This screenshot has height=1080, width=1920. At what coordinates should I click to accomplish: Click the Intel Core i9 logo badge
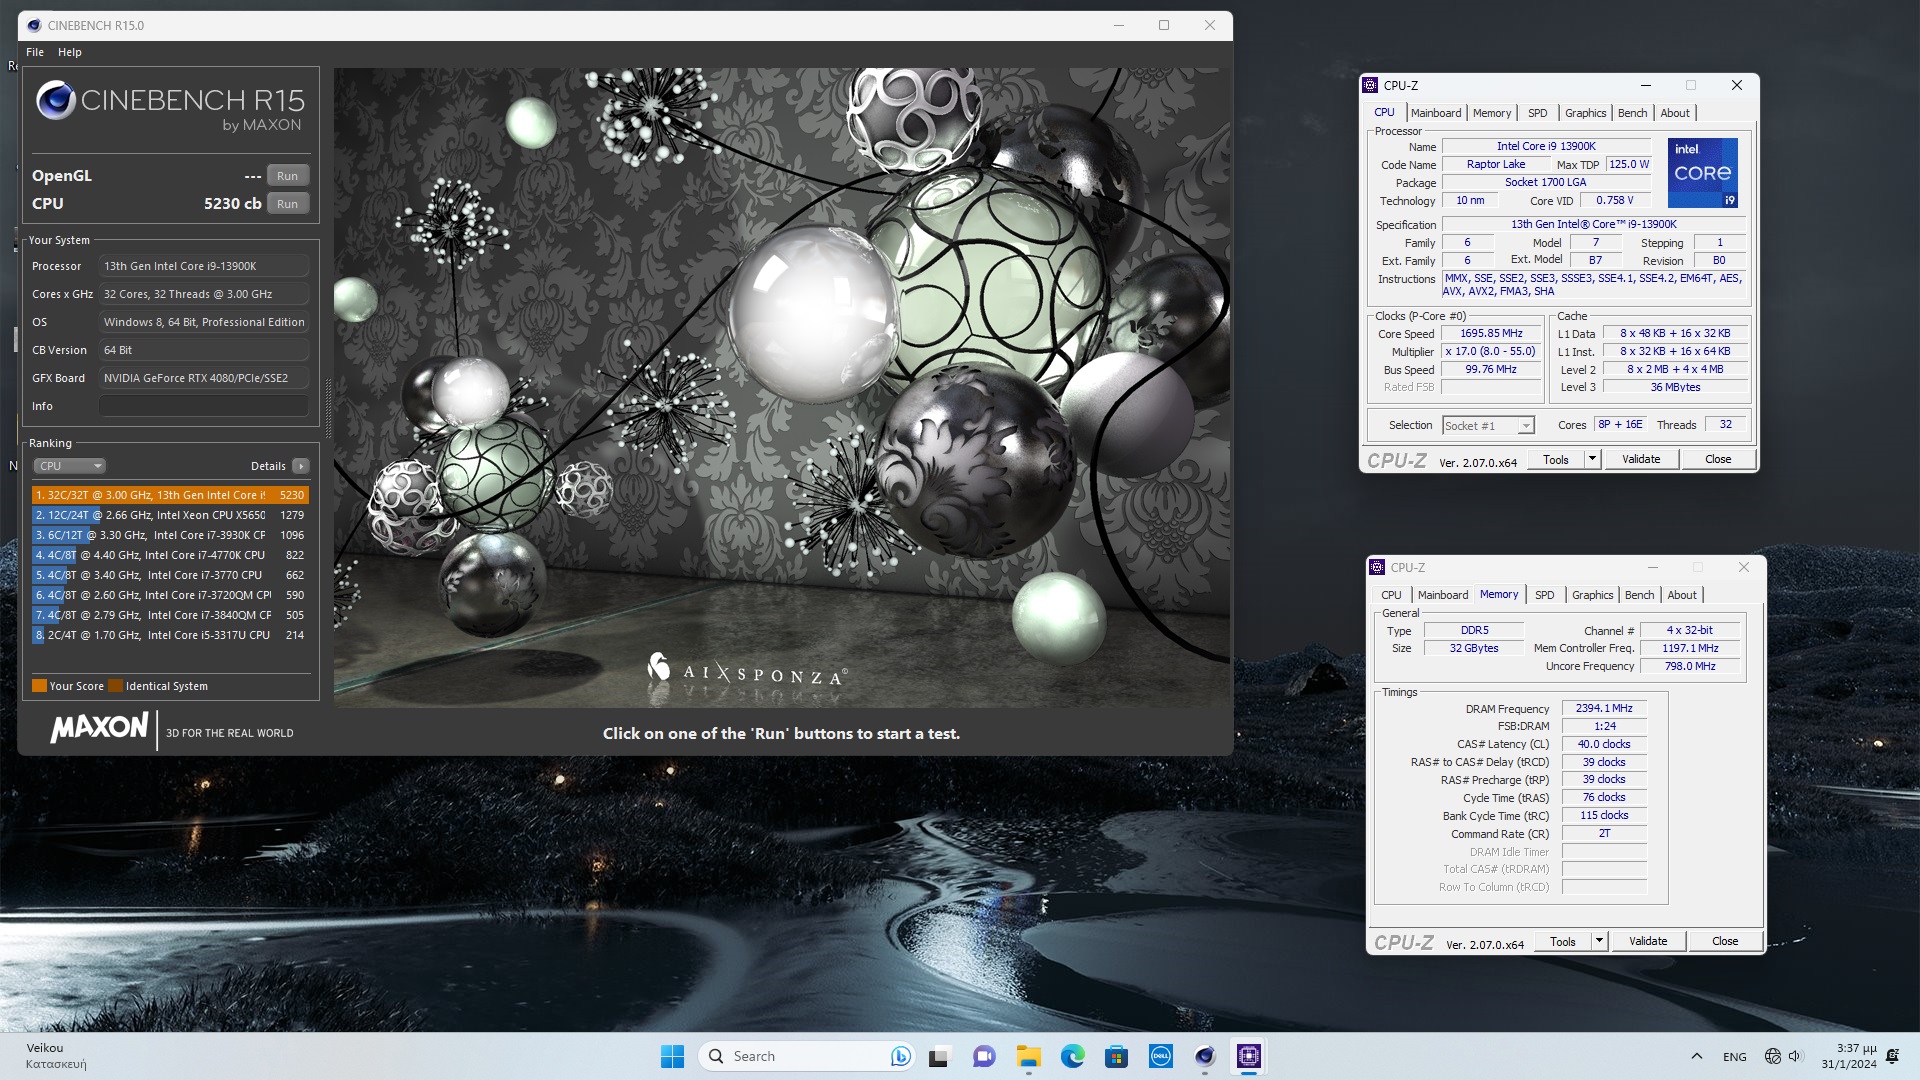pos(1703,173)
